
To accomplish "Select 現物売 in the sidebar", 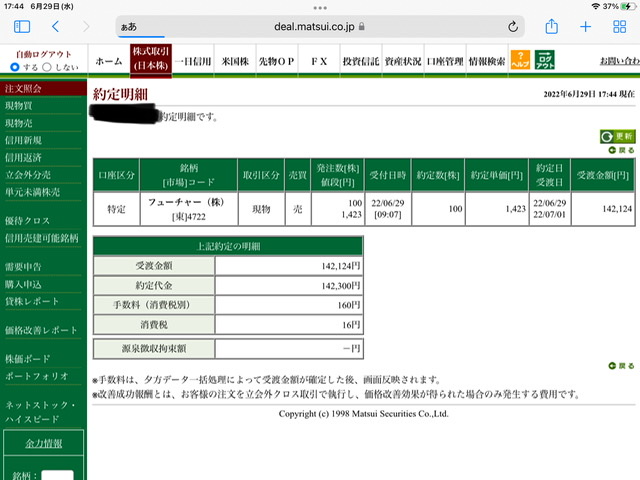I will tap(19, 123).
